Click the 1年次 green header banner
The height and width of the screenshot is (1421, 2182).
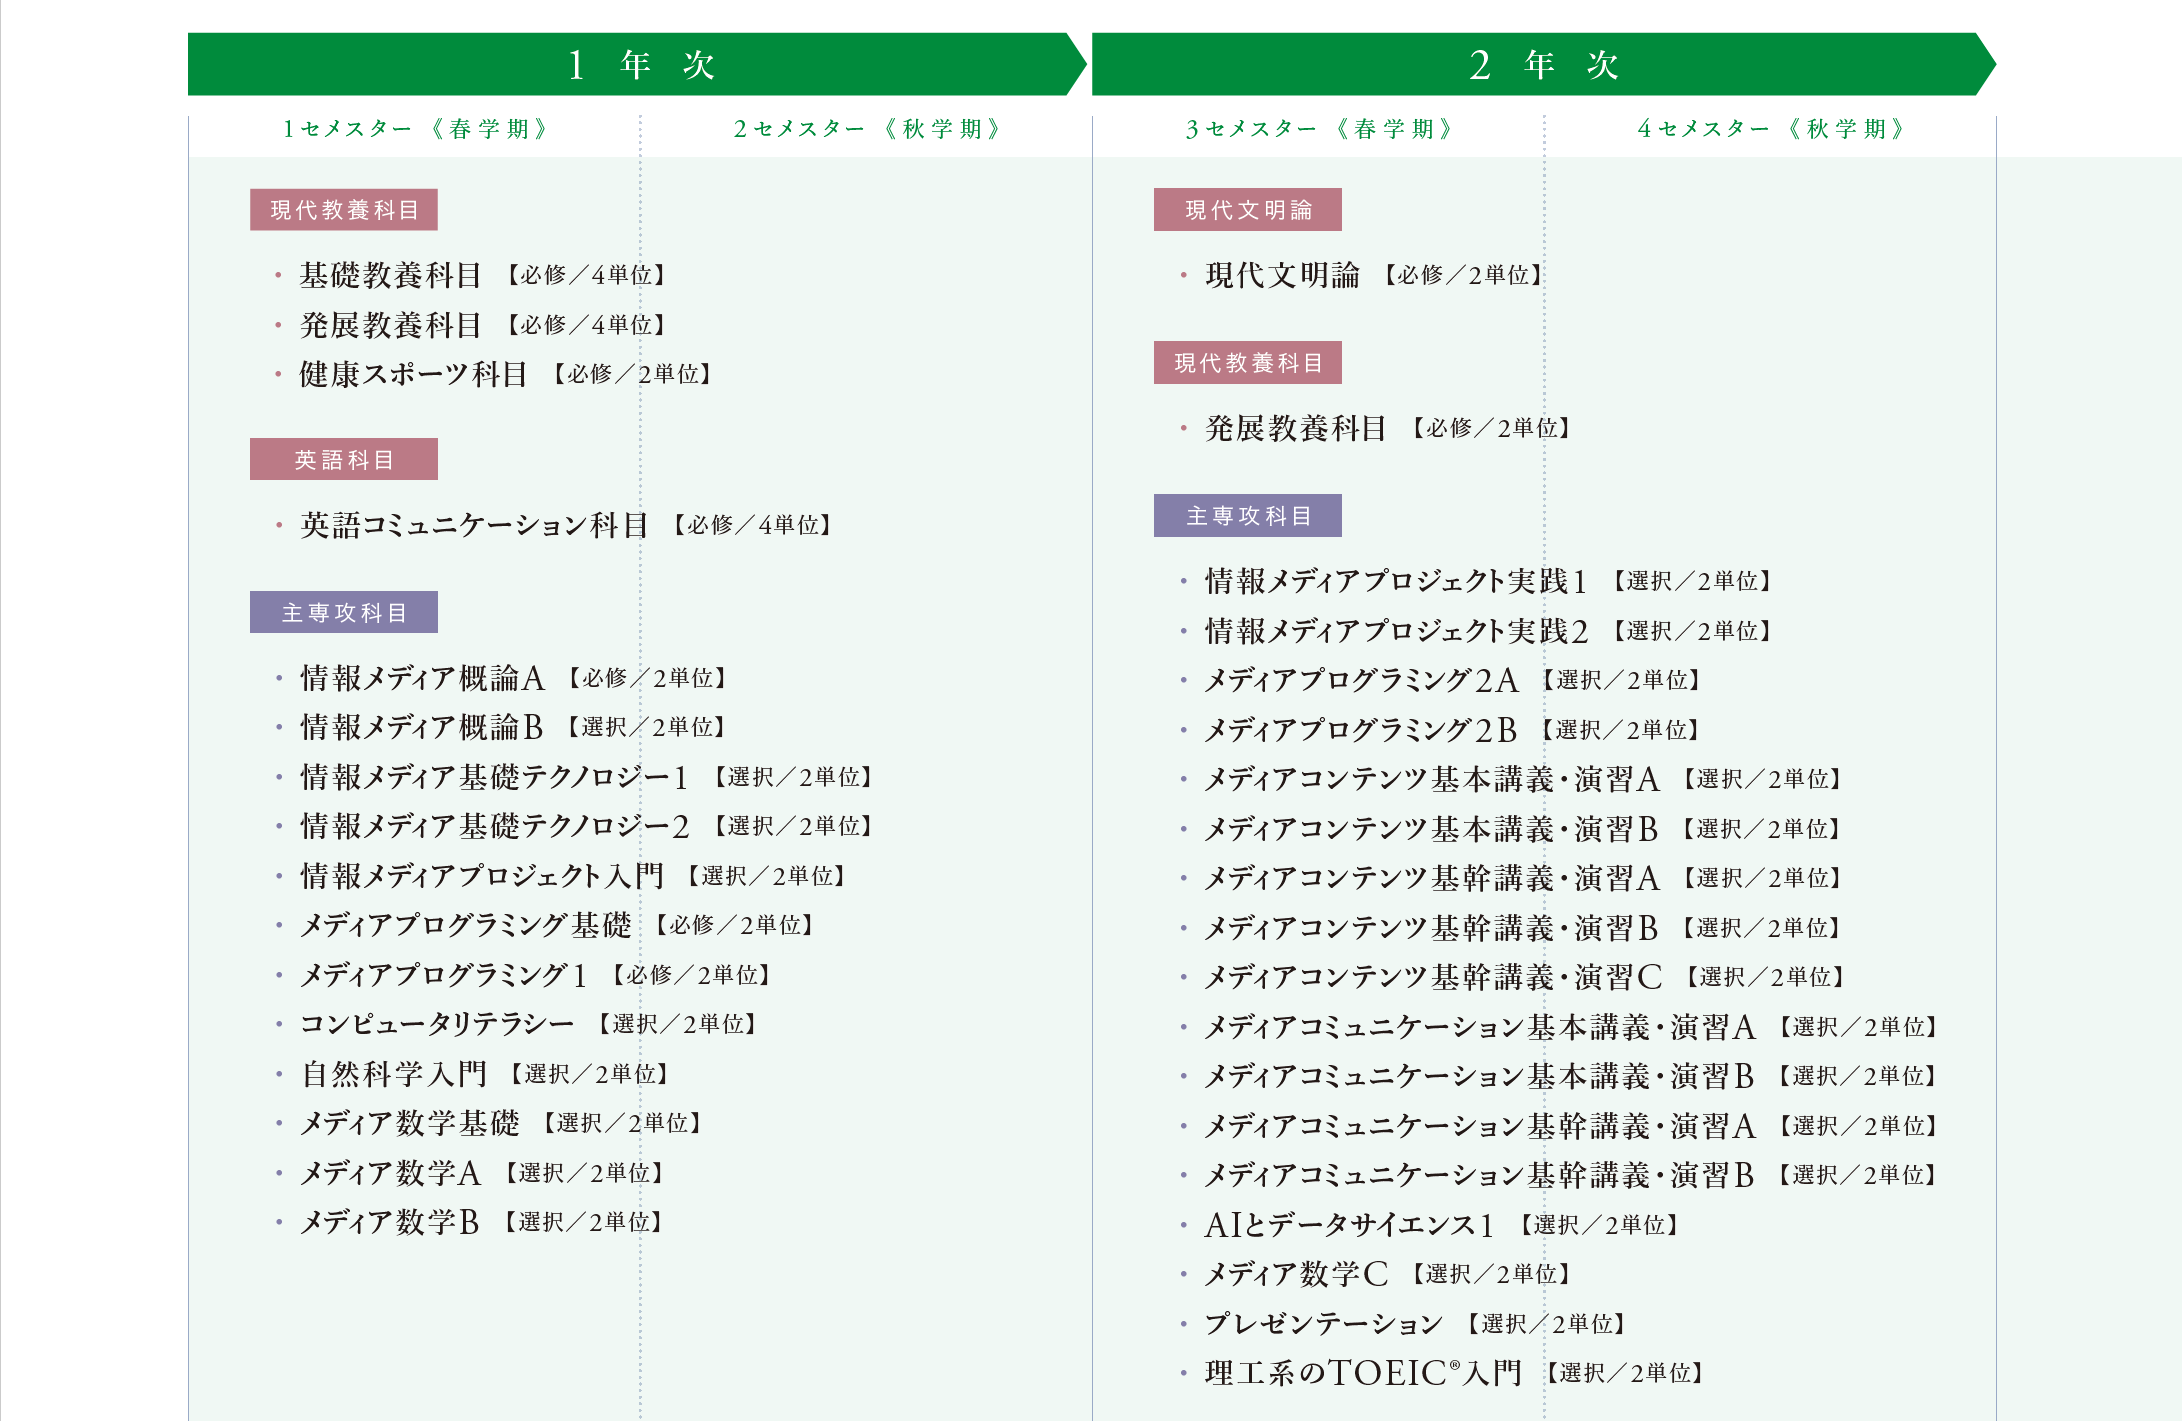click(x=637, y=64)
